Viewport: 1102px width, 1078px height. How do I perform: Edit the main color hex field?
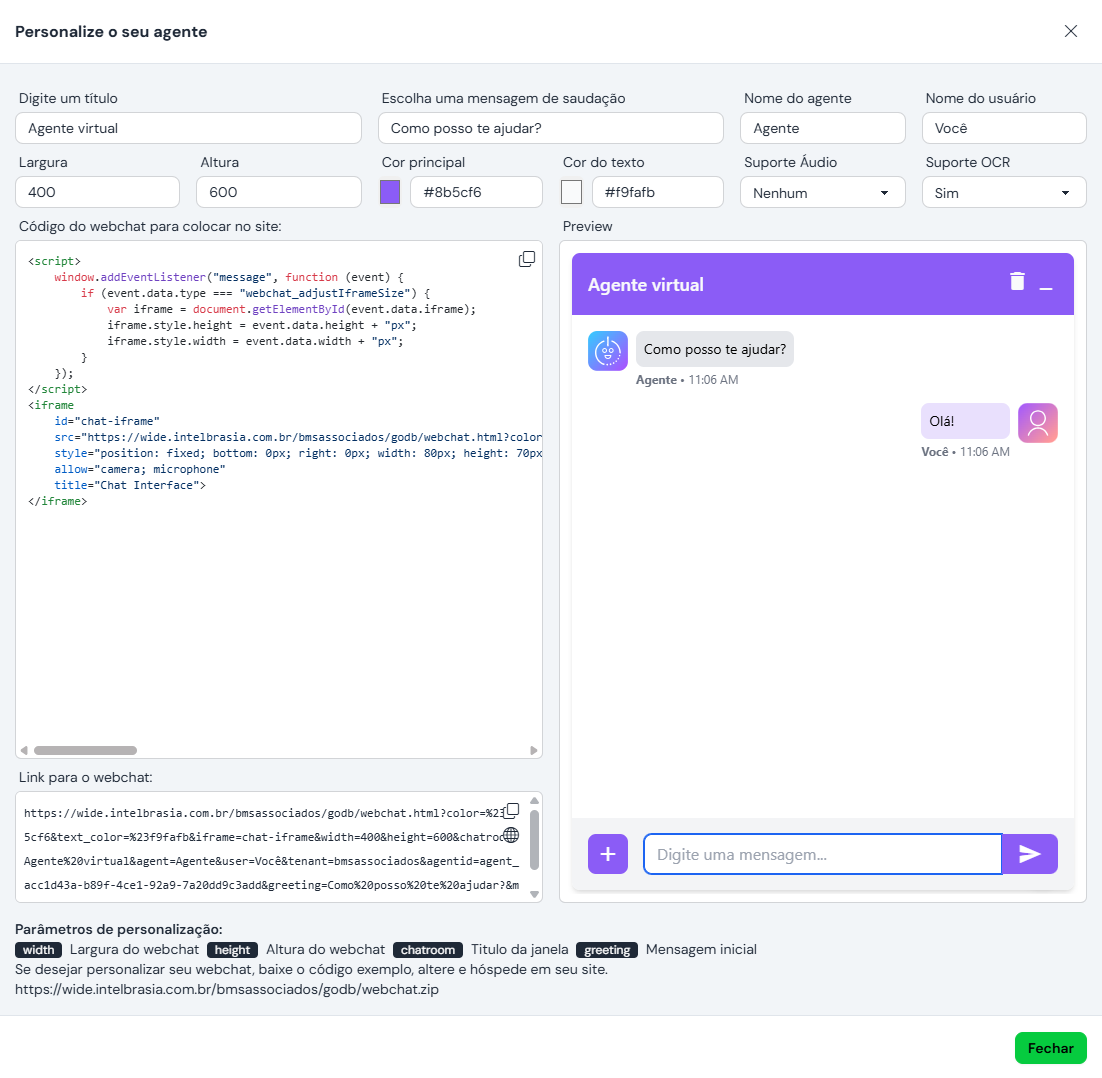coord(477,192)
